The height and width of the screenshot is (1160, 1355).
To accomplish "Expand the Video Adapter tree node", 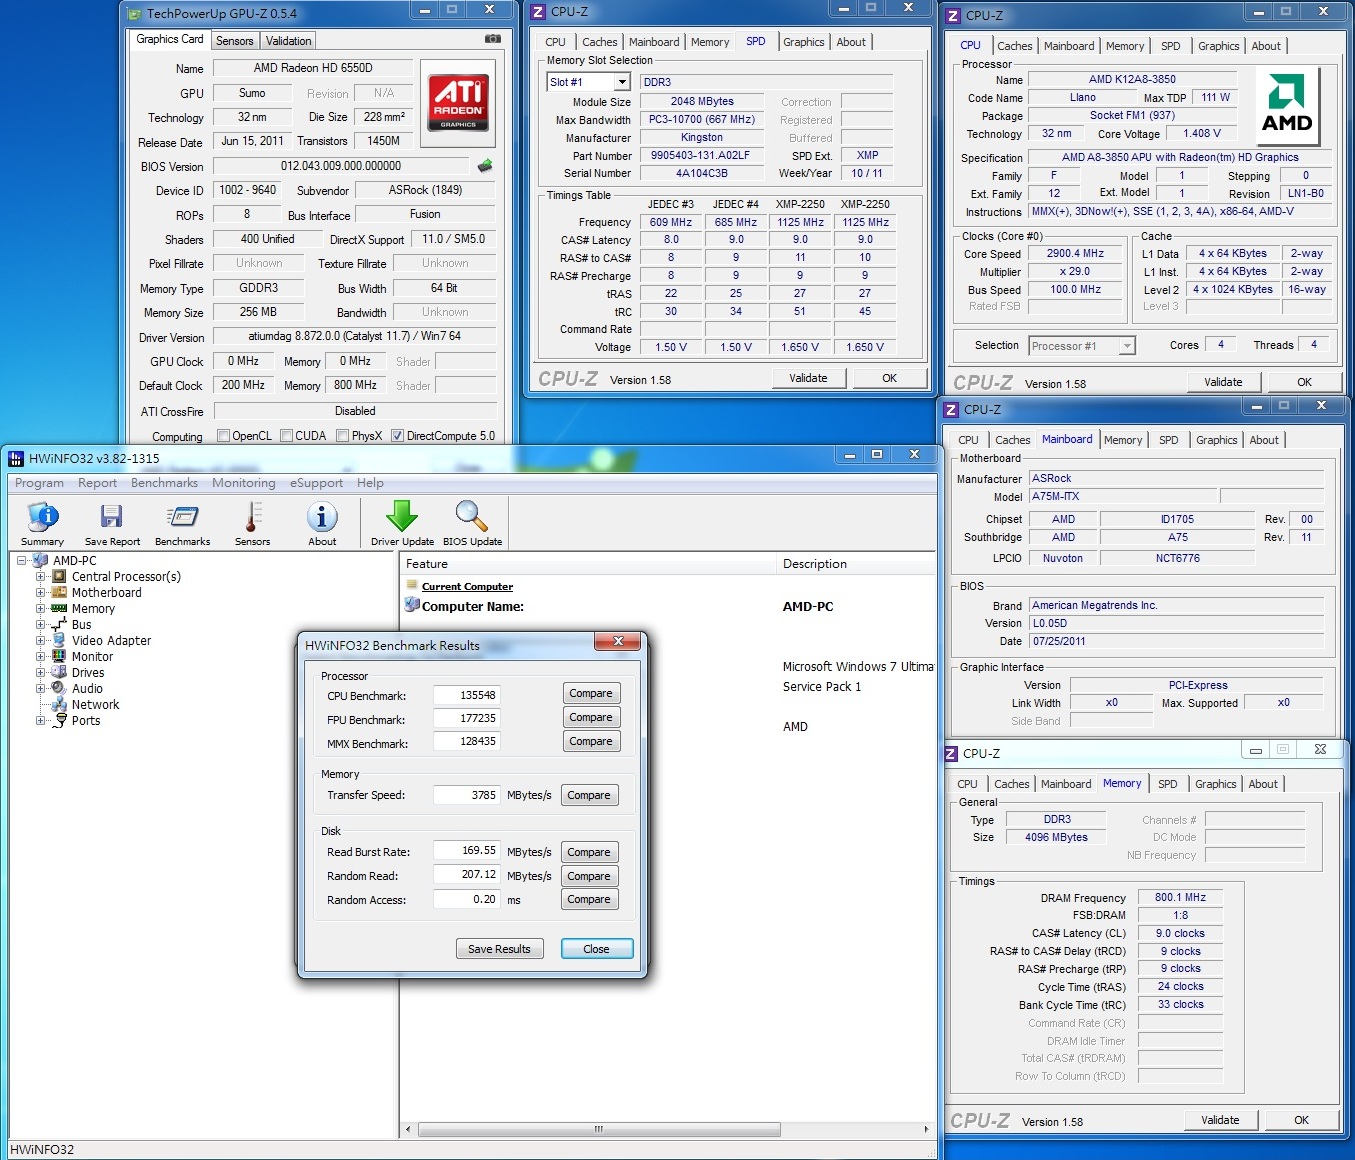I will [41, 641].
